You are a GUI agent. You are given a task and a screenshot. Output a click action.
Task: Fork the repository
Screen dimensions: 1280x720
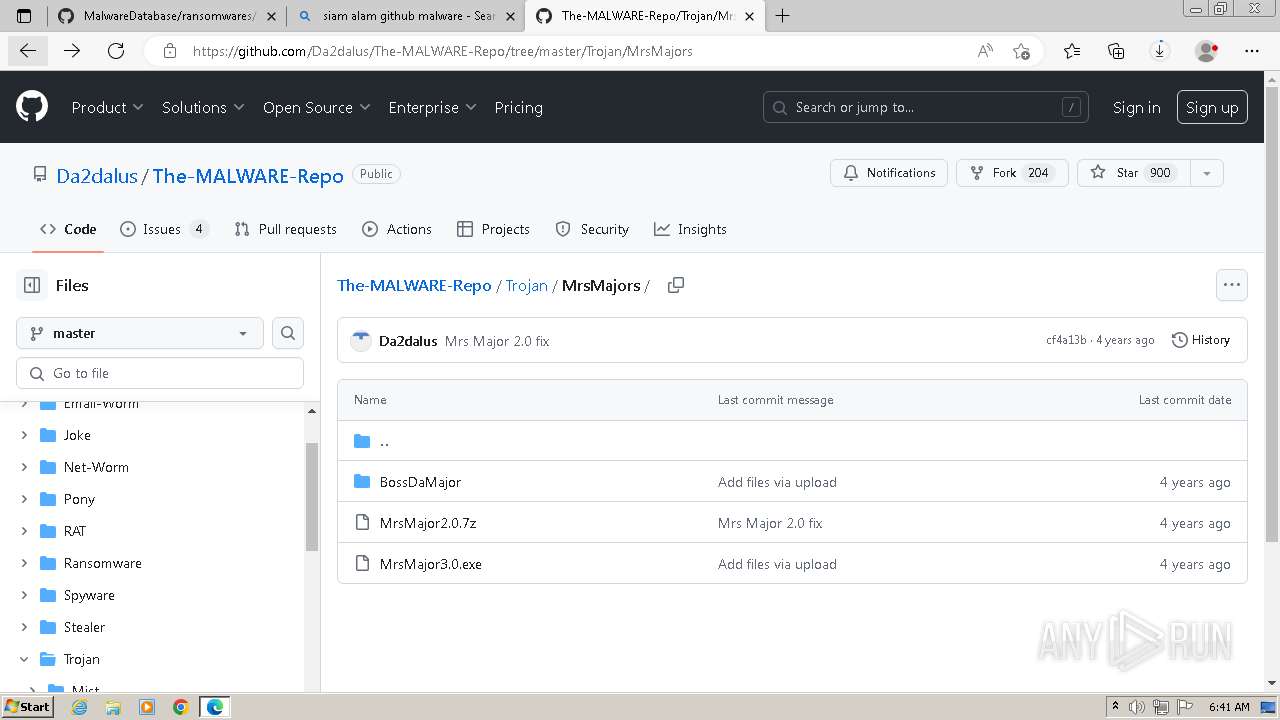point(1012,173)
